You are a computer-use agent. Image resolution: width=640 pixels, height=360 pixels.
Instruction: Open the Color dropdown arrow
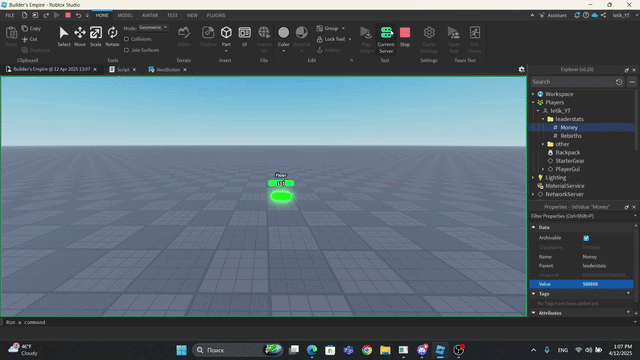pos(284,51)
